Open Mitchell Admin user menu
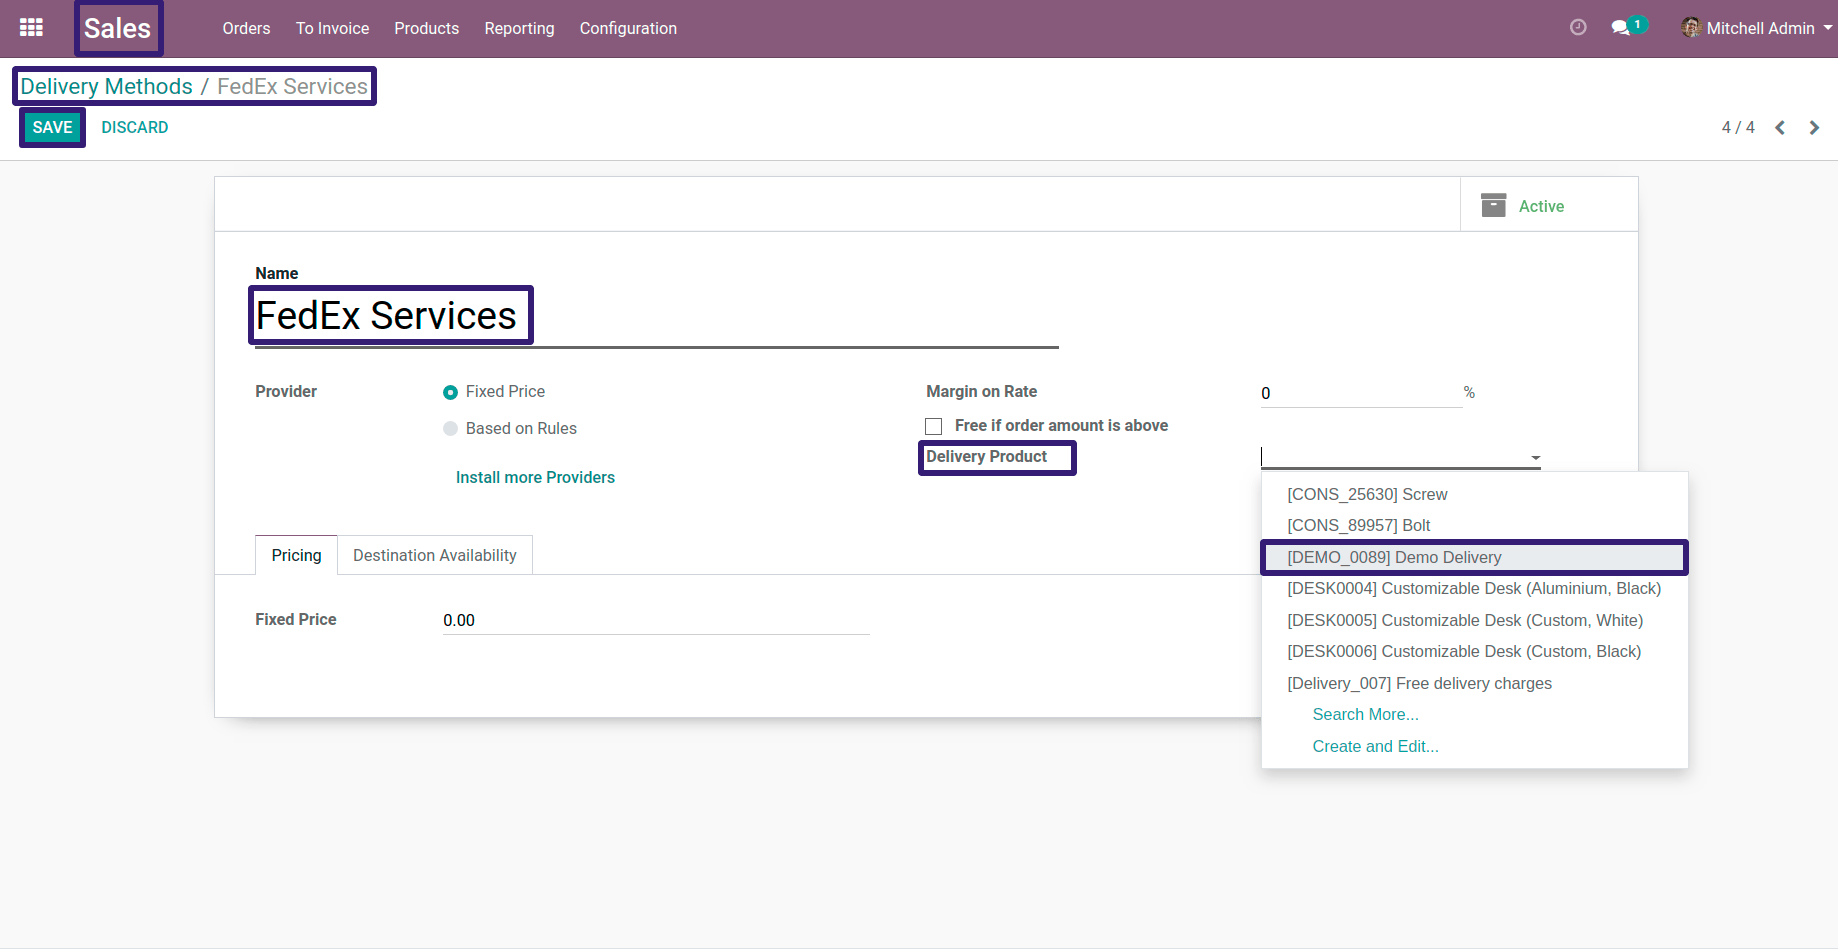The height and width of the screenshot is (949, 1838). 1757,28
